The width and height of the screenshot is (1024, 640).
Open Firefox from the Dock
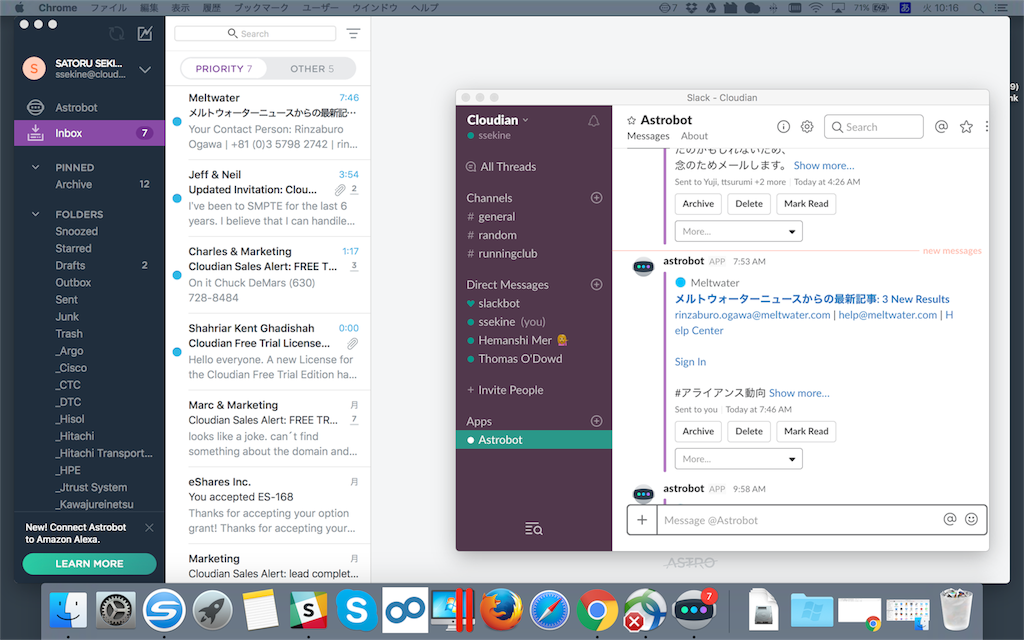point(501,609)
